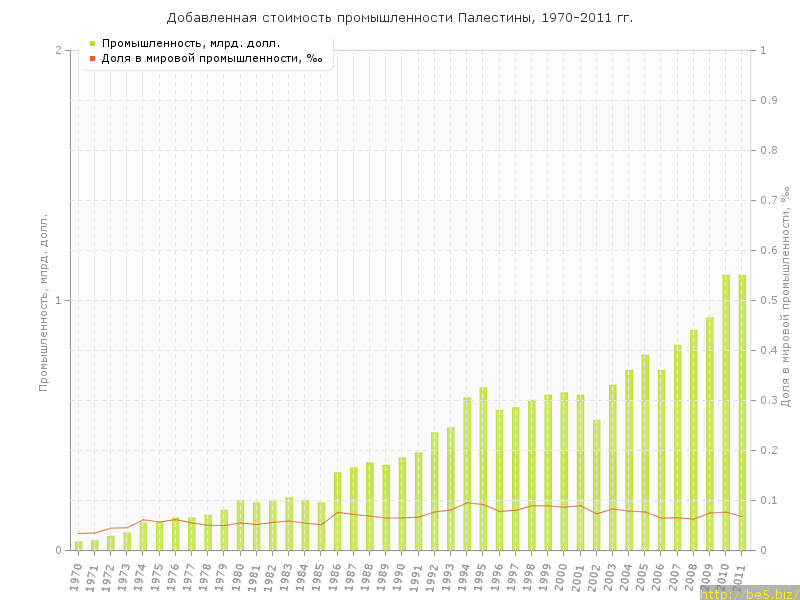Image resolution: width=800 pixels, height=600 pixels.
Task: Click the bar for year 1995
Action: [x=483, y=468]
